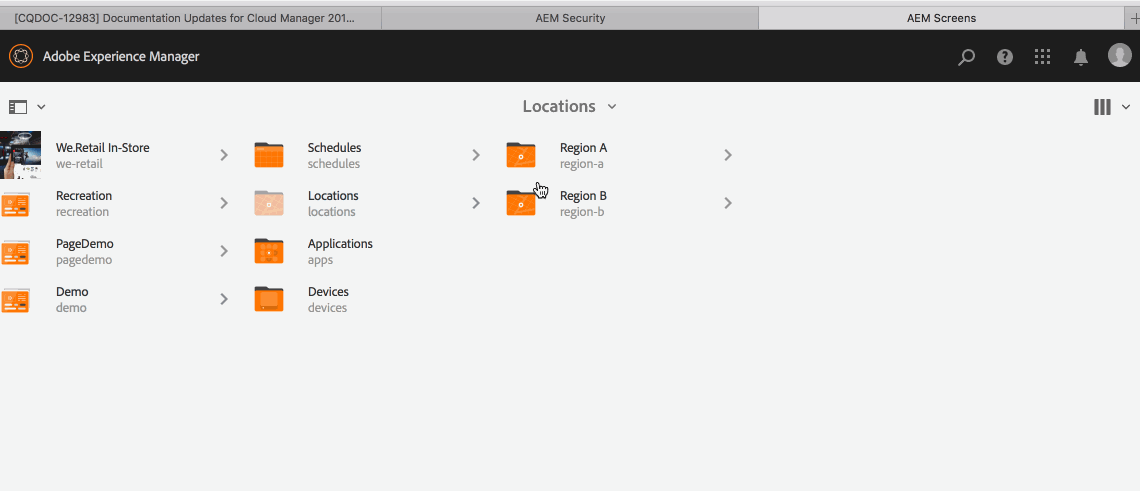
Task: Open the user profile avatar
Action: (x=1120, y=55)
